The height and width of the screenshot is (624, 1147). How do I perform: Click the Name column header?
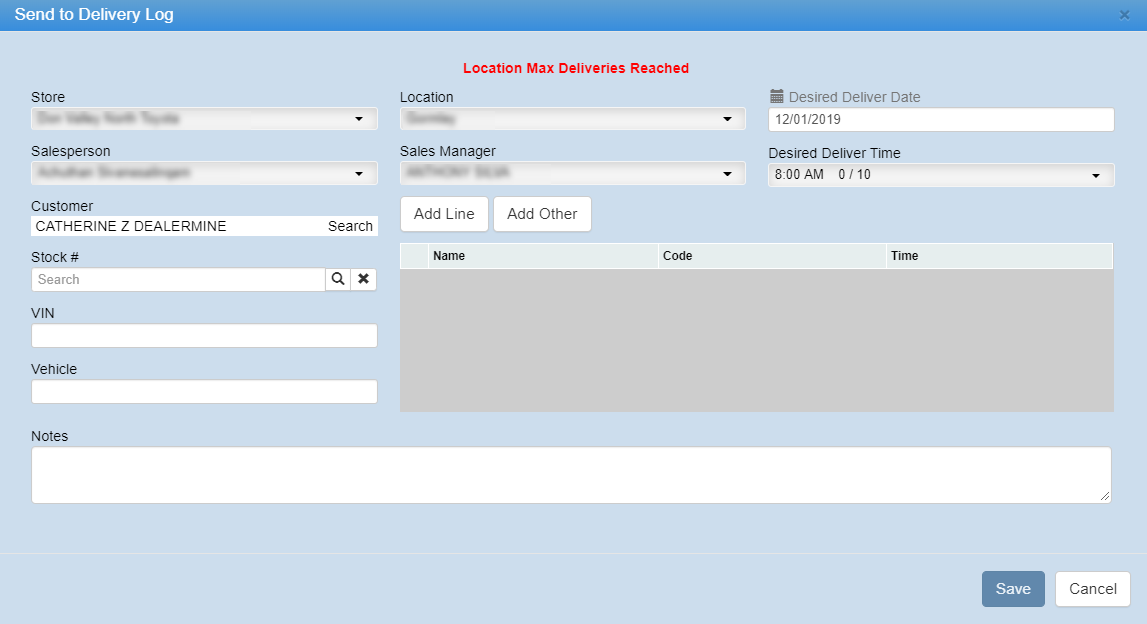[542, 256]
